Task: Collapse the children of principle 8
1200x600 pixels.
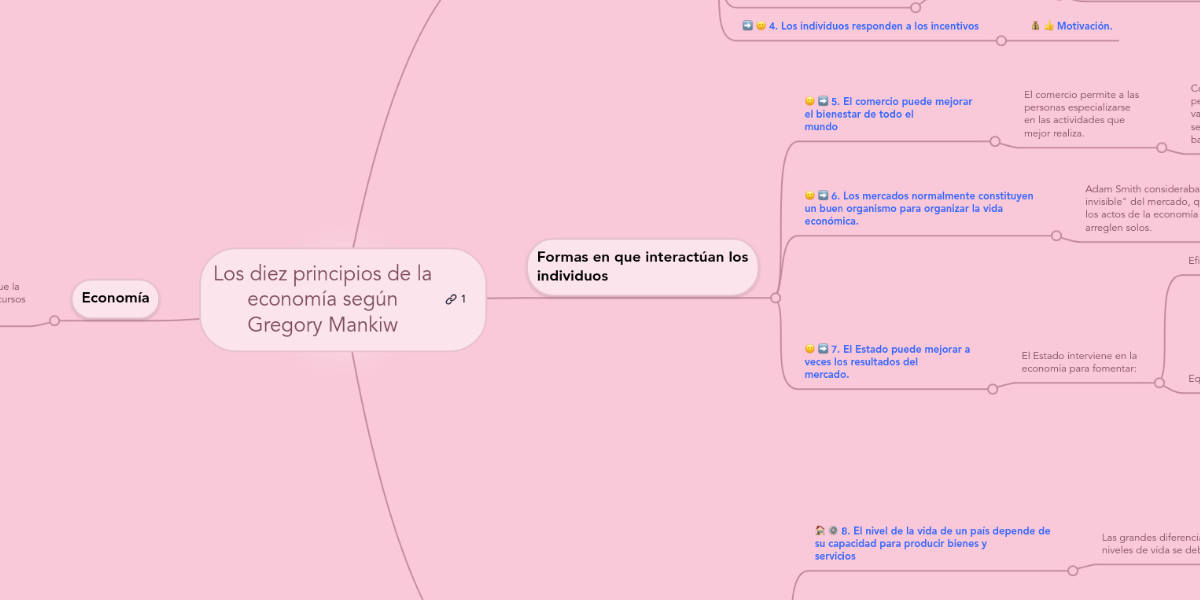Action: 1073,571
